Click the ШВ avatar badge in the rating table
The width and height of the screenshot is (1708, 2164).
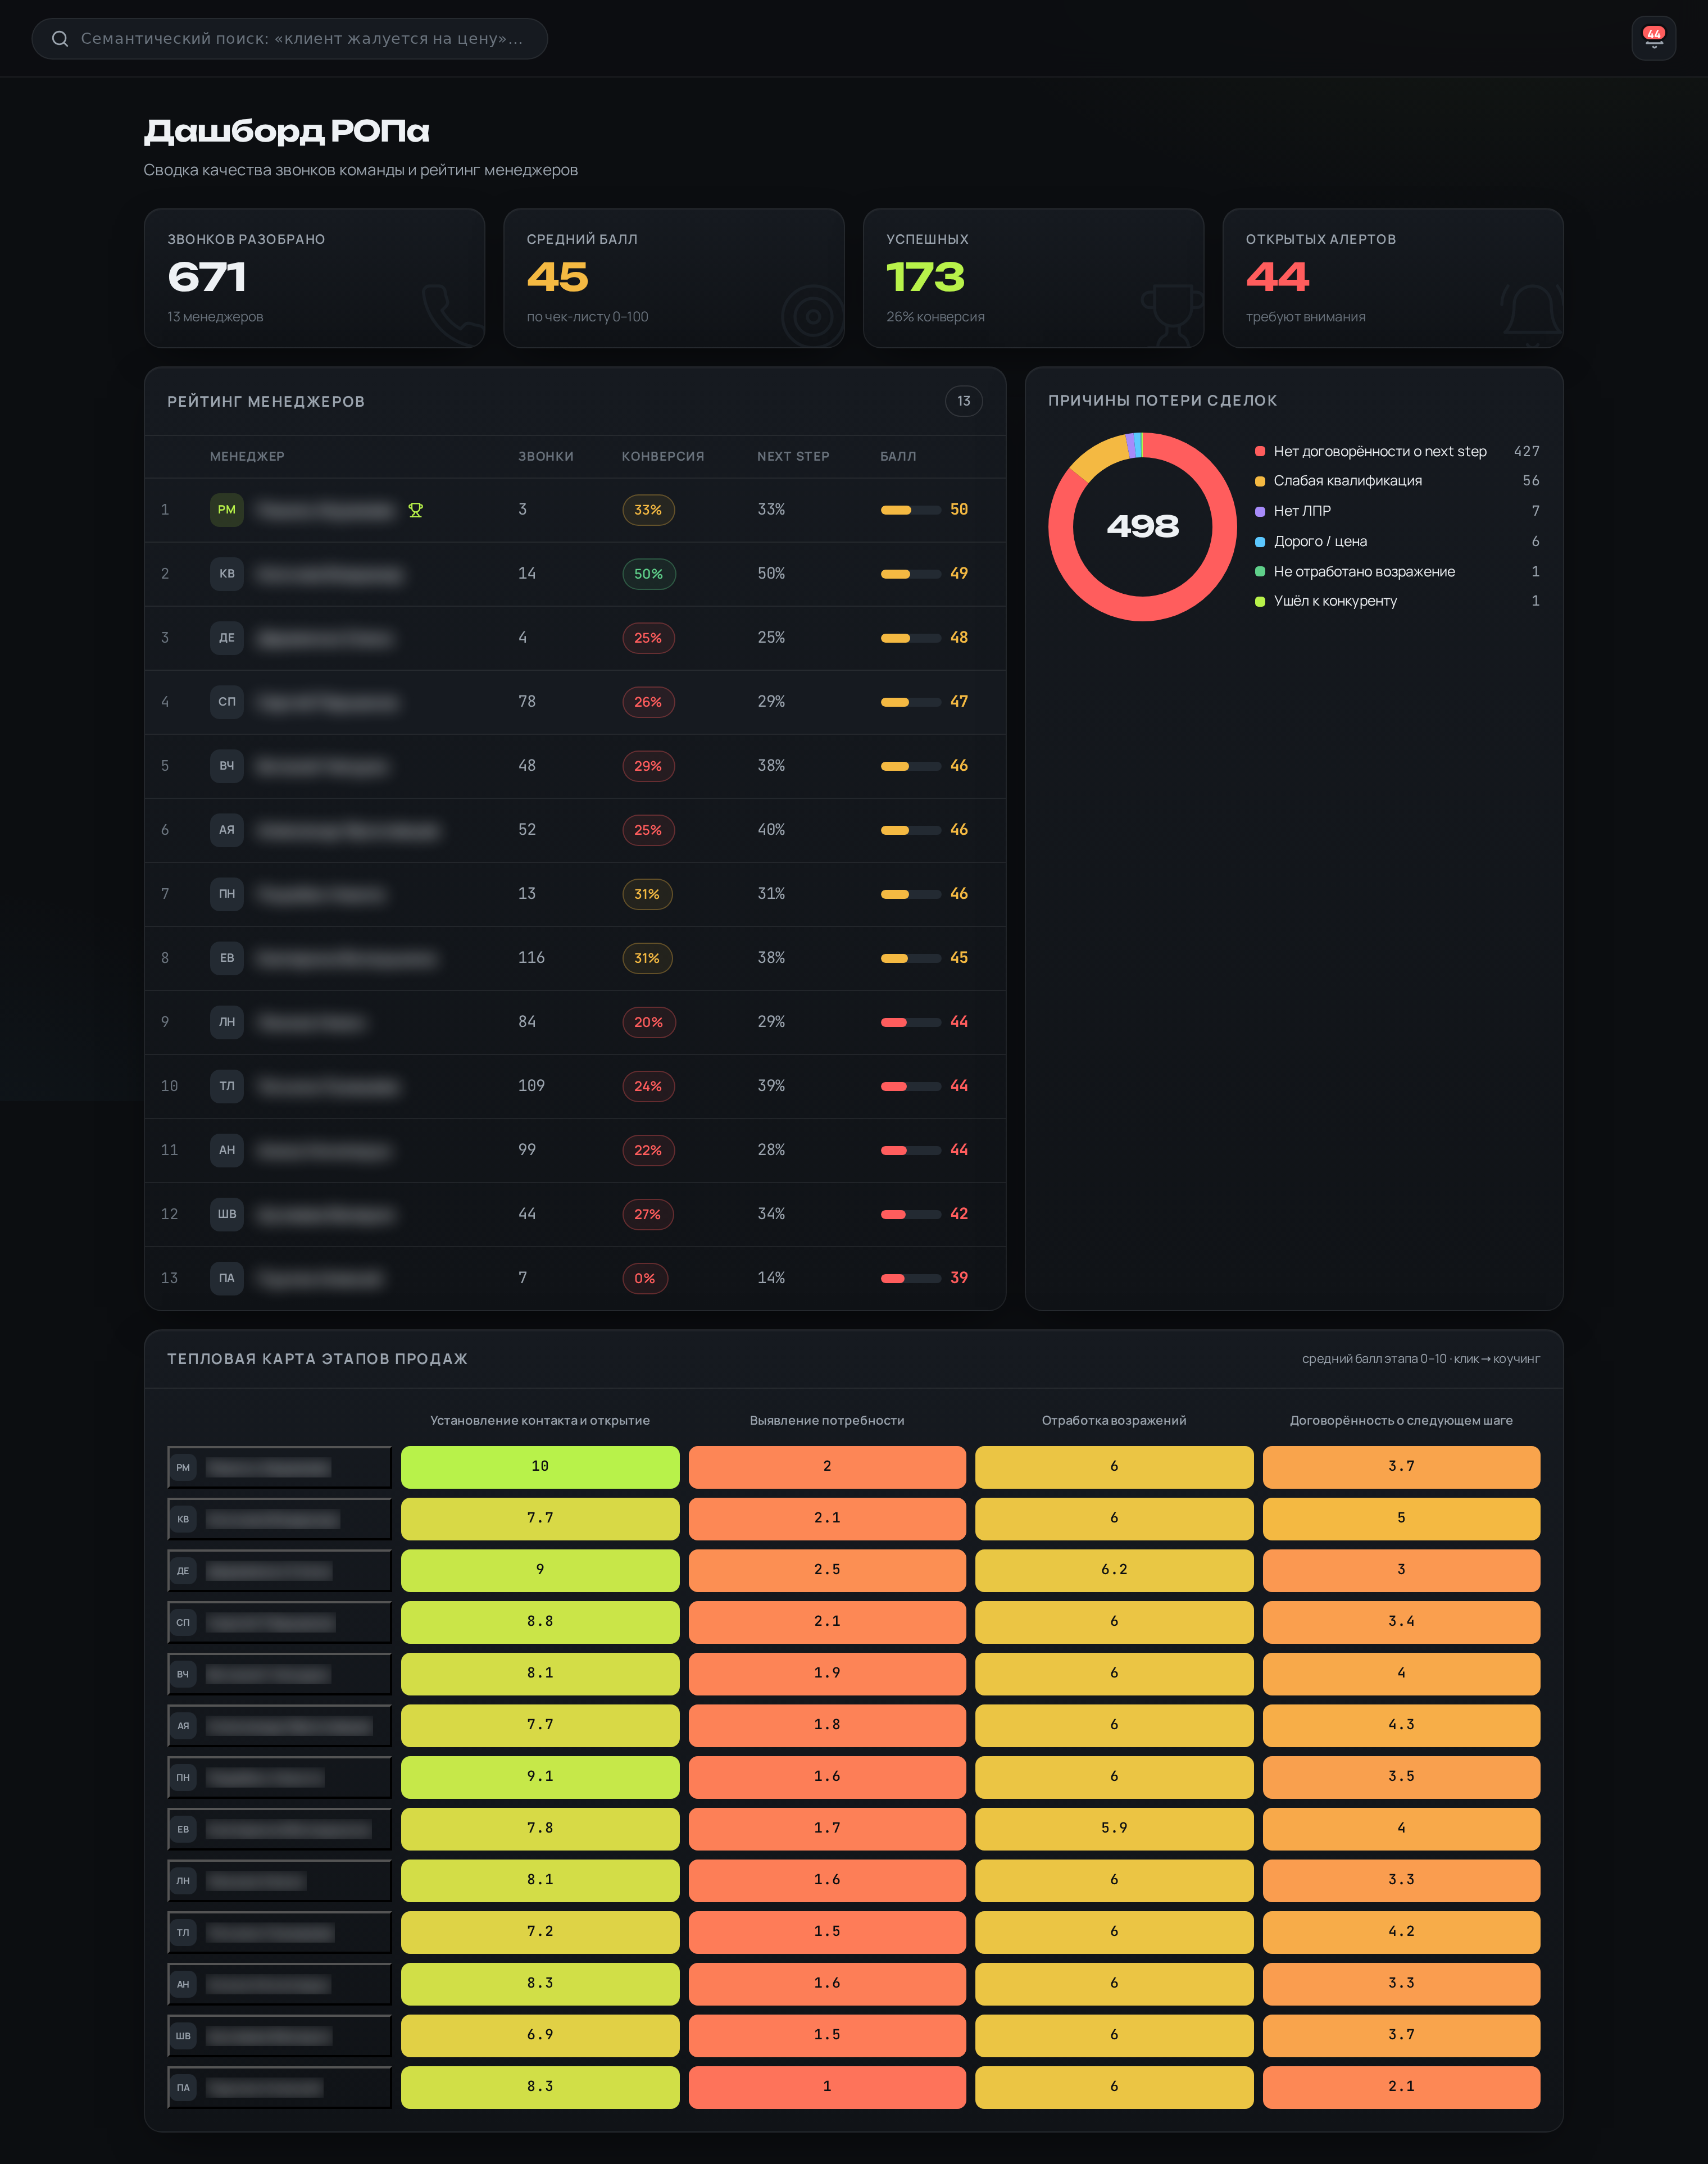click(x=227, y=1214)
